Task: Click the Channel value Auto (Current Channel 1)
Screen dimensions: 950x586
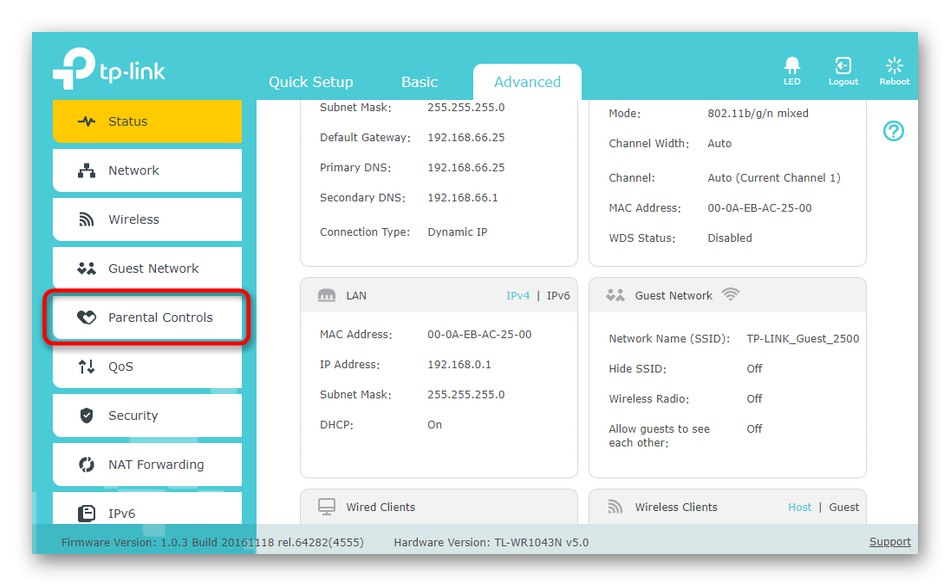Action: 774,178
